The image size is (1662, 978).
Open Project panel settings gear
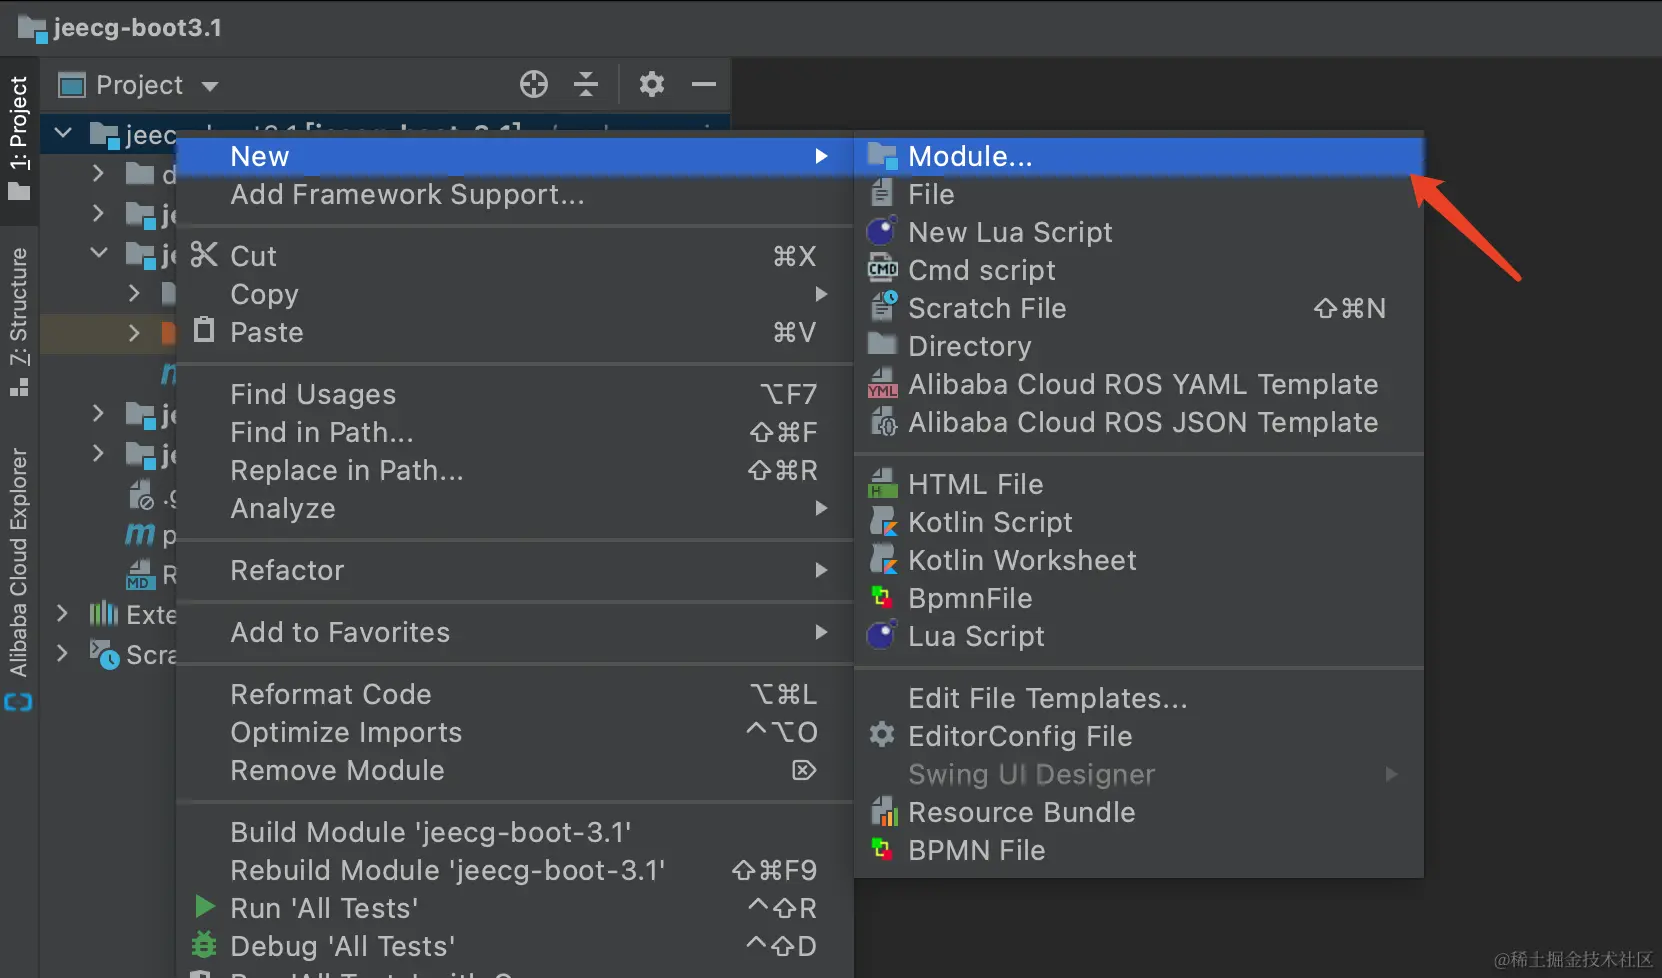pos(652,85)
